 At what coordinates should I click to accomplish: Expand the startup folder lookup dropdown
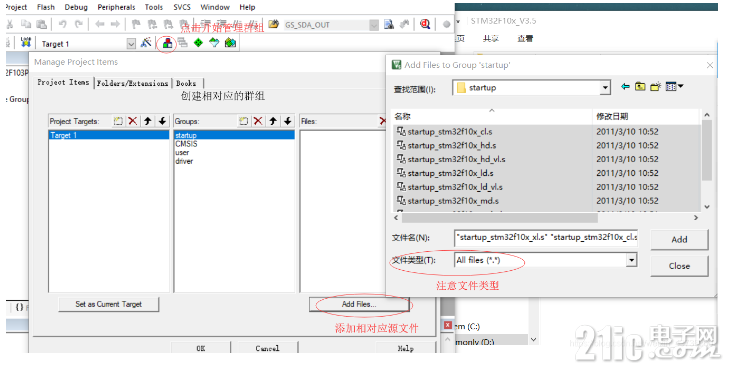pyautogui.click(x=605, y=88)
